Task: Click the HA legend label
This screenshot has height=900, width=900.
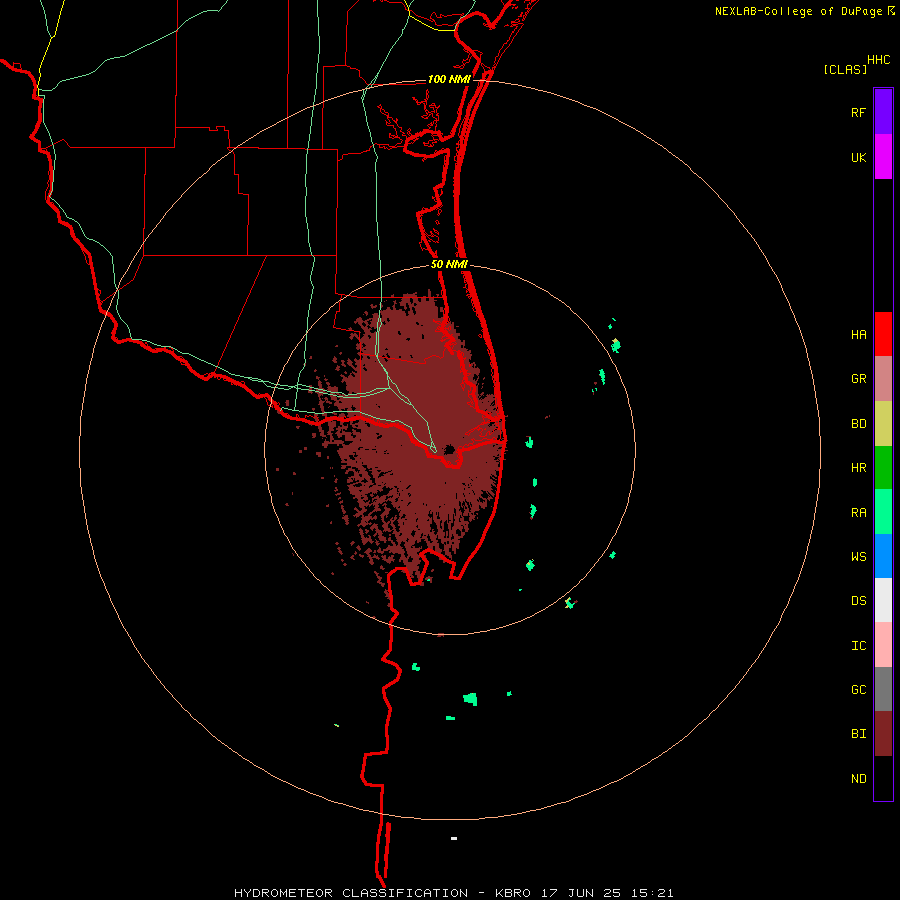Action: [x=859, y=335]
